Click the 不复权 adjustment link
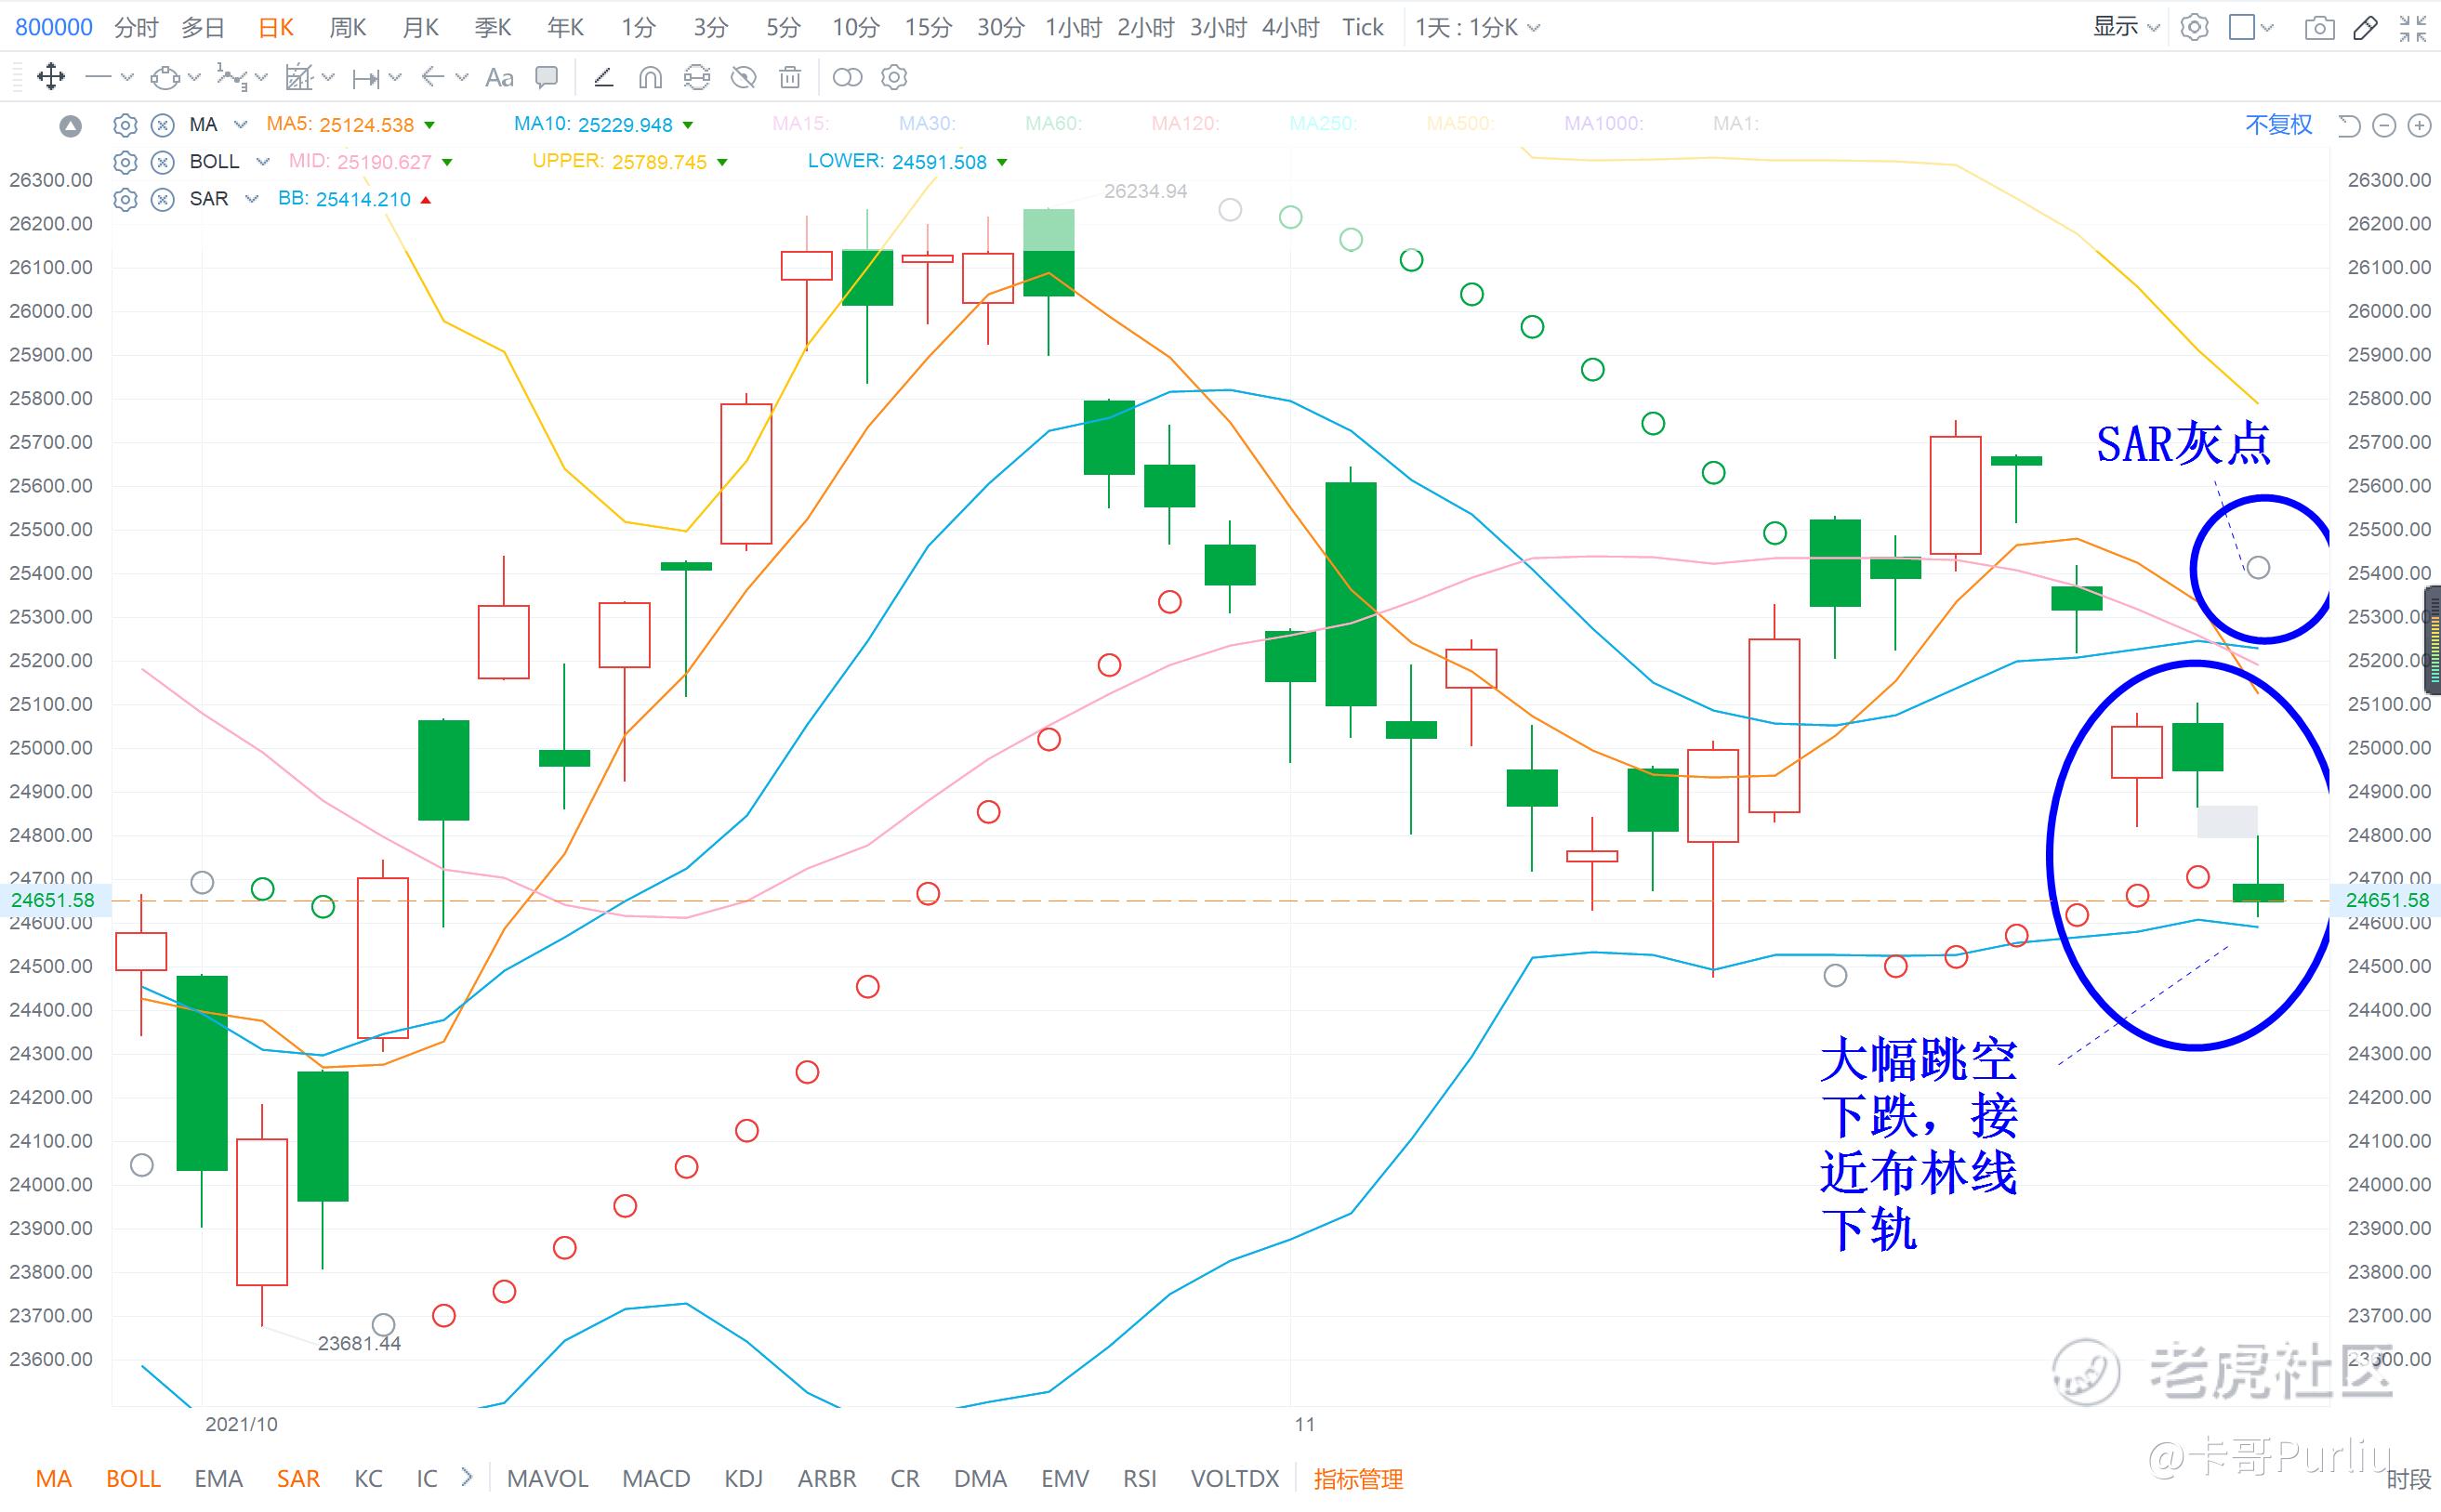Image resolution: width=2441 pixels, height=1512 pixels. pyautogui.click(x=2278, y=124)
